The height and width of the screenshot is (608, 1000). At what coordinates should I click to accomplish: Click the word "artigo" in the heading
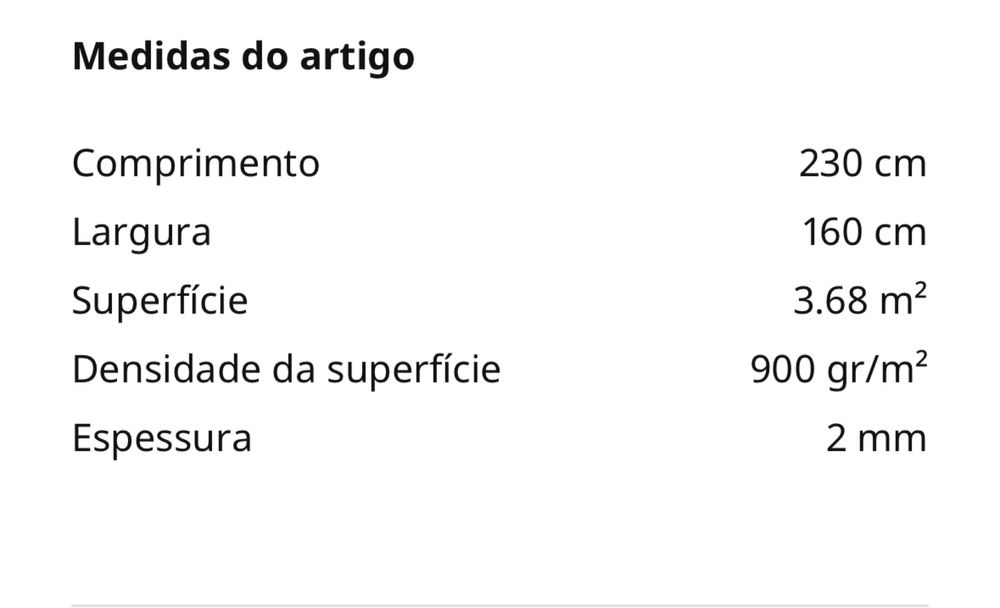[x=357, y=56]
